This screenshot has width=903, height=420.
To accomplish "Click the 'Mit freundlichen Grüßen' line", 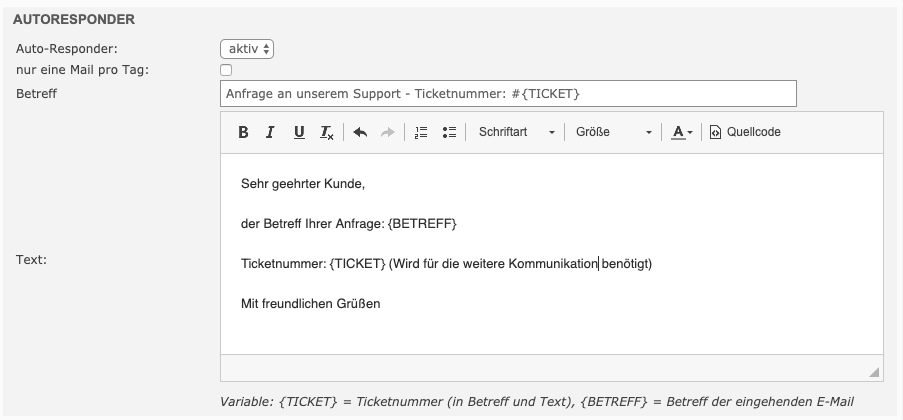I will coord(311,303).
